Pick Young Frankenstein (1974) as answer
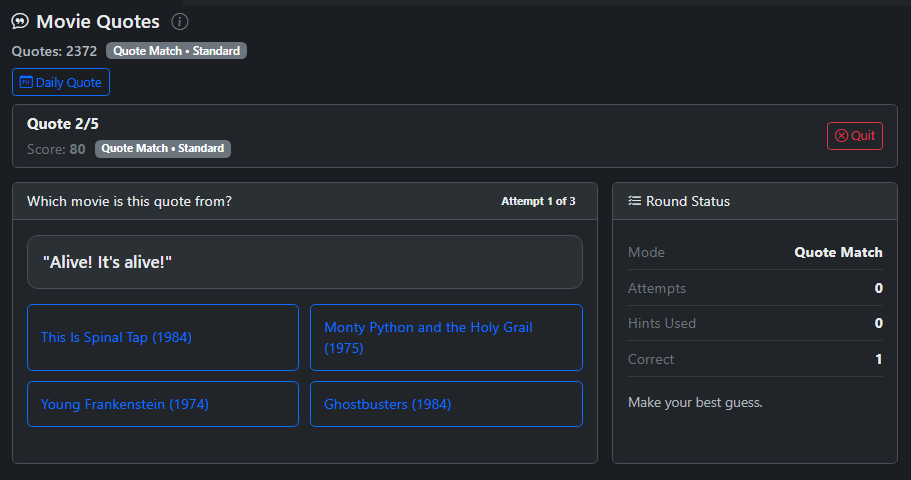Screen dimensions: 911x480 (x=162, y=404)
